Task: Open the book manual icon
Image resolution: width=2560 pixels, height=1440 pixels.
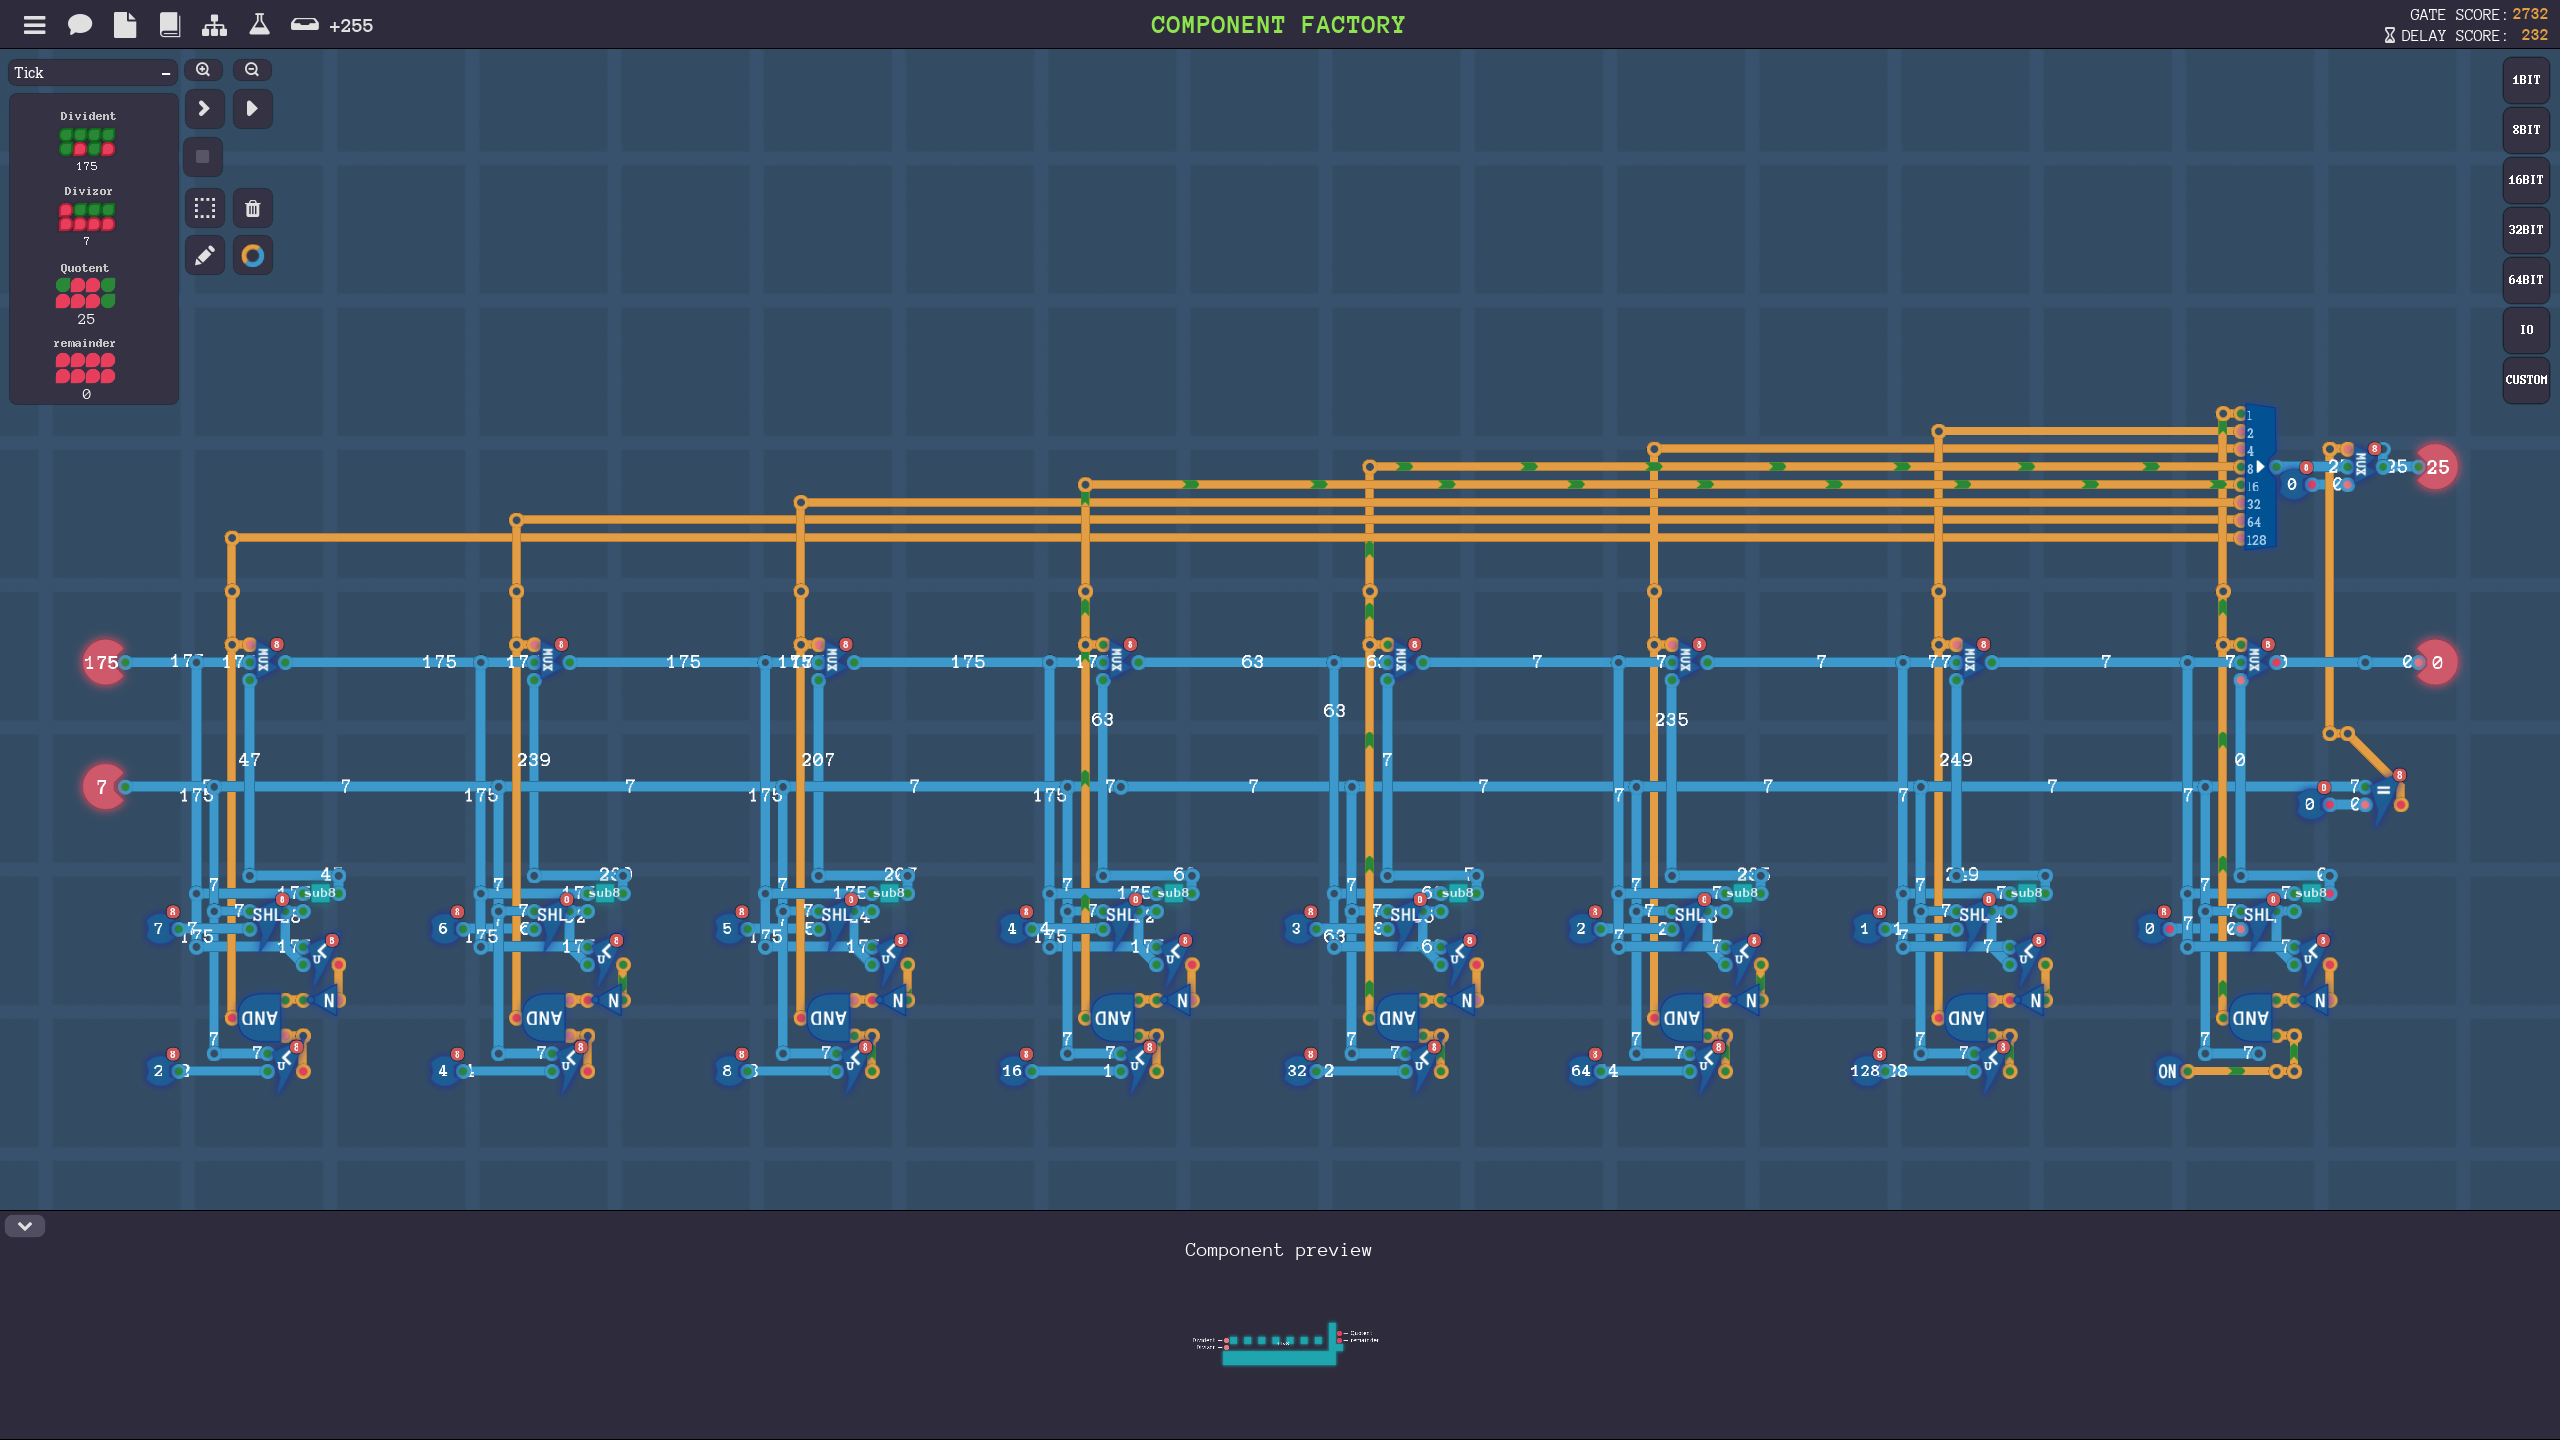Action: coord(170,25)
